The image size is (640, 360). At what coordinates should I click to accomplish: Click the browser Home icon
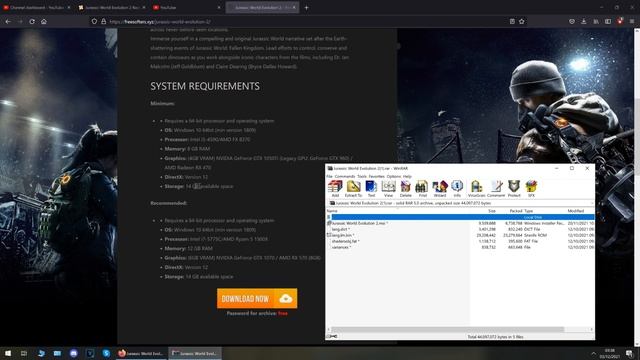pyautogui.click(x=44, y=21)
